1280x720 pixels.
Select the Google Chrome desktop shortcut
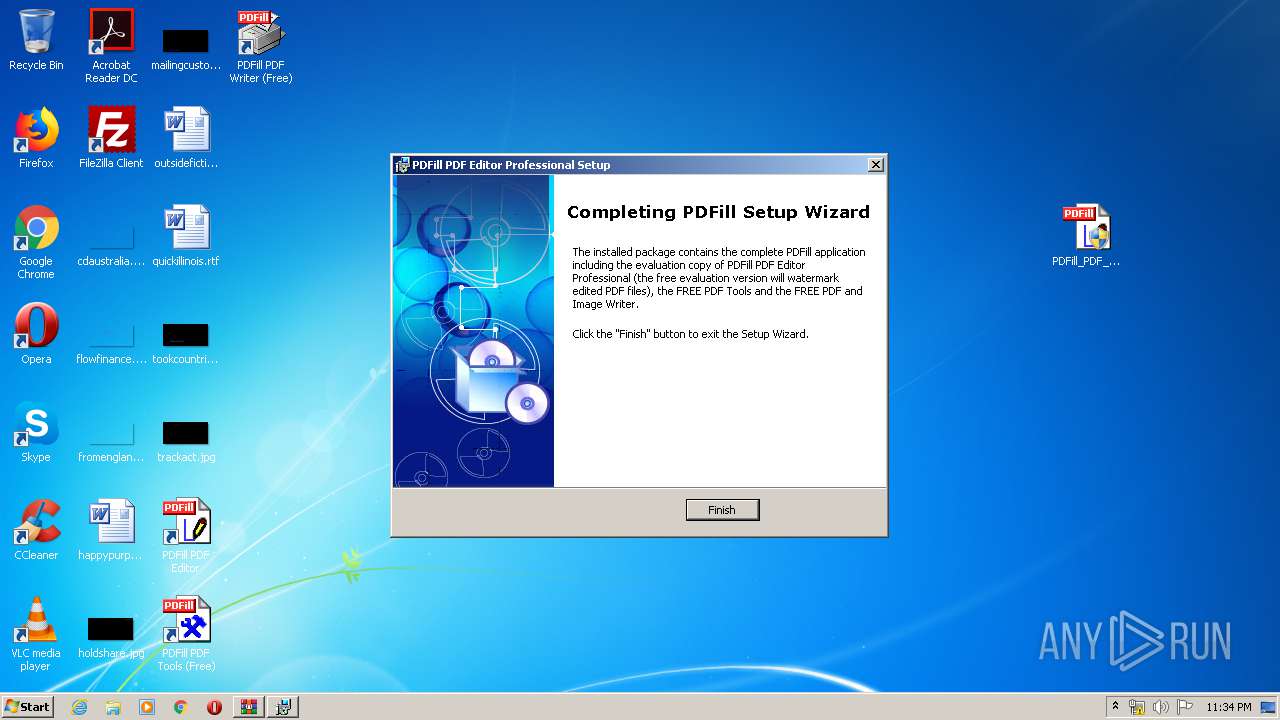[x=36, y=243]
